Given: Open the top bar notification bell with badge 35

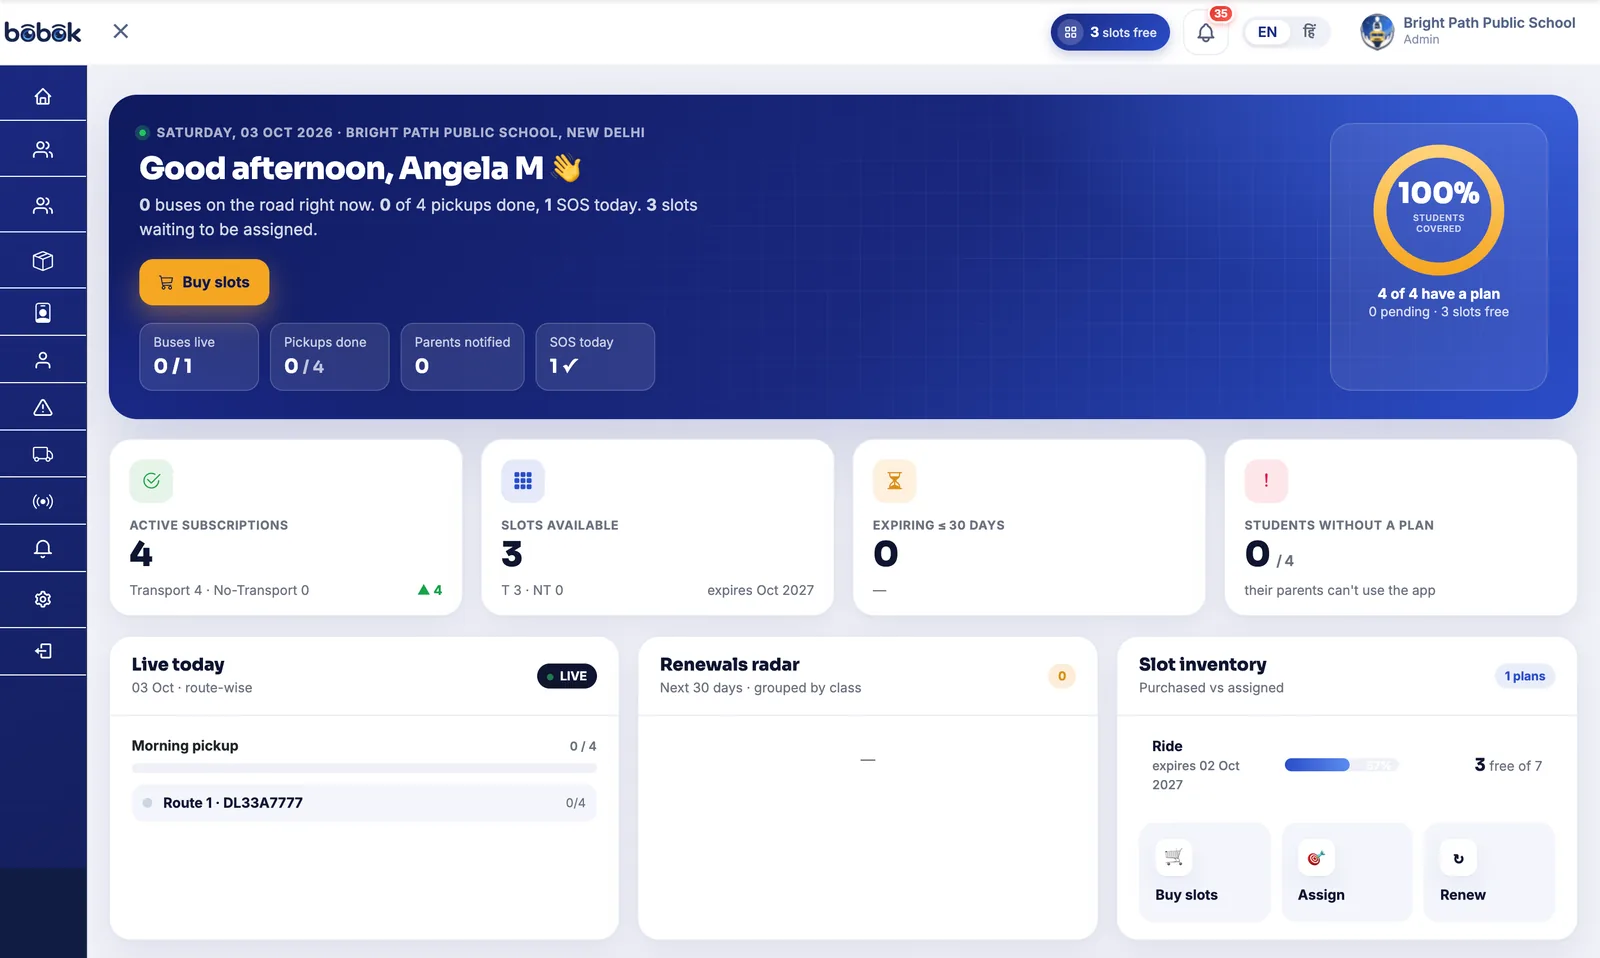Looking at the screenshot, I should coord(1206,33).
